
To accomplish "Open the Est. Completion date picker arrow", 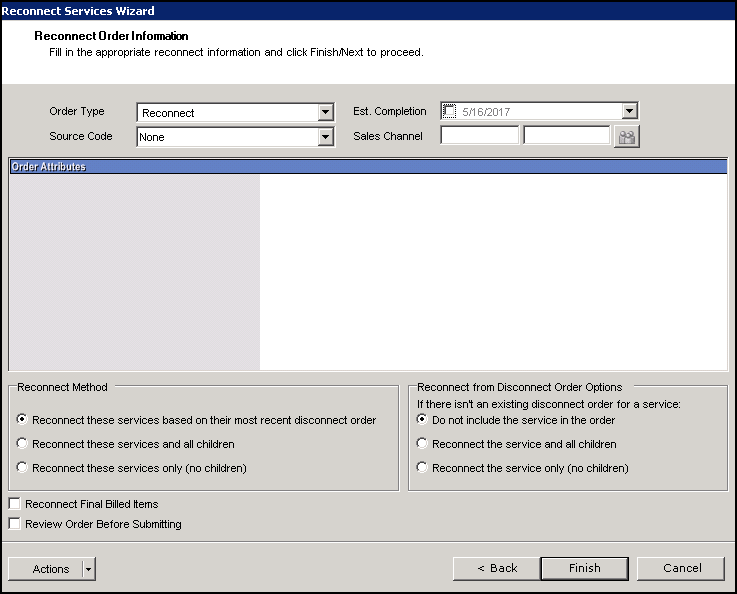I will [x=629, y=112].
